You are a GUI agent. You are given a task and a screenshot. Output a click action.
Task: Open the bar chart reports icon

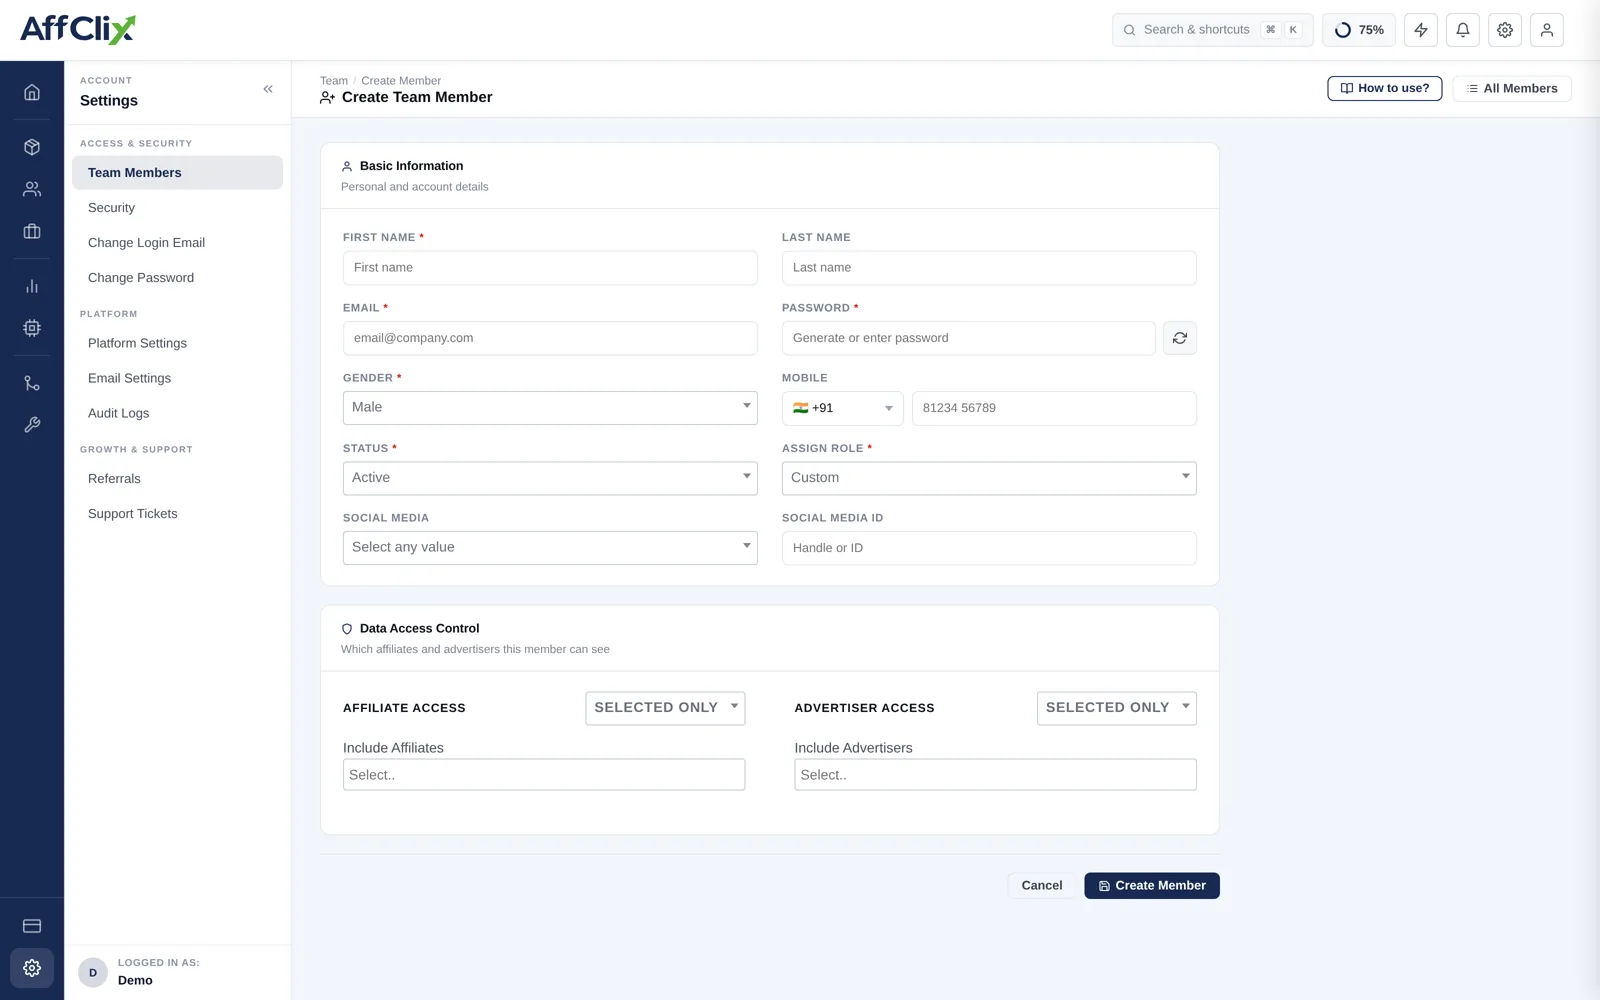pyautogui.click(x=32, y=286)
